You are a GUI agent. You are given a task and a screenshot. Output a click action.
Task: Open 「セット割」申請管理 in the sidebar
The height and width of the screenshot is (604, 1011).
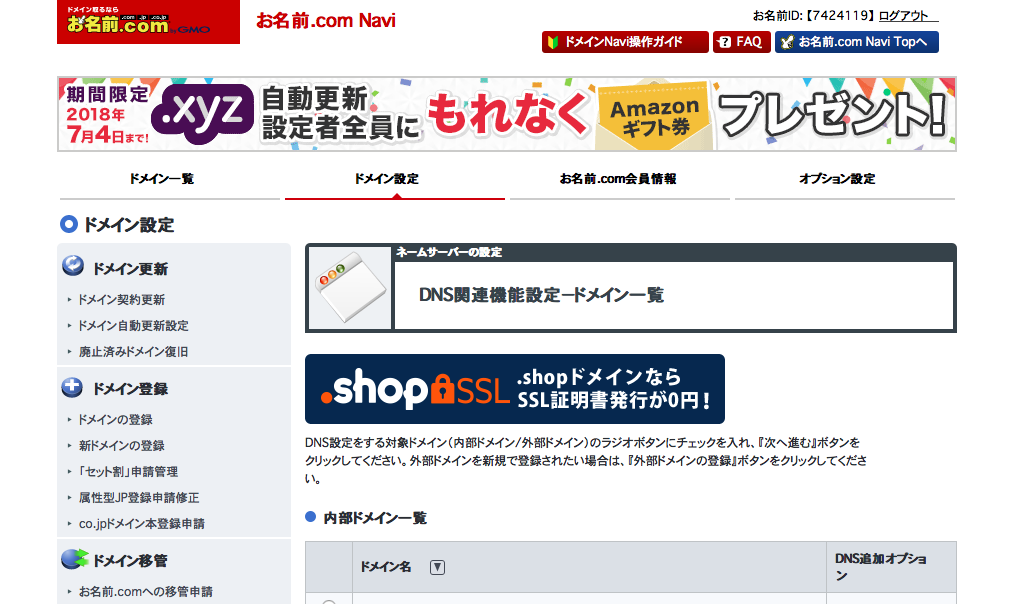(x=128, y=472)
